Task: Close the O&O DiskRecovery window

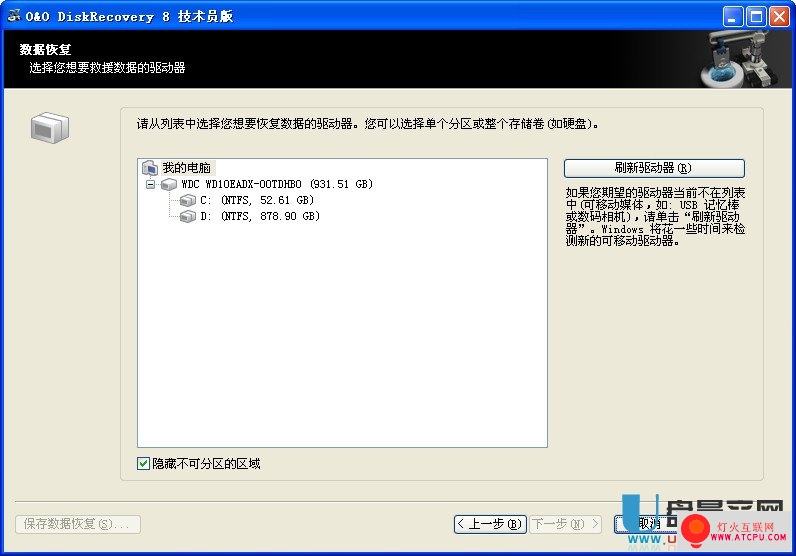Action: (779, 17)
